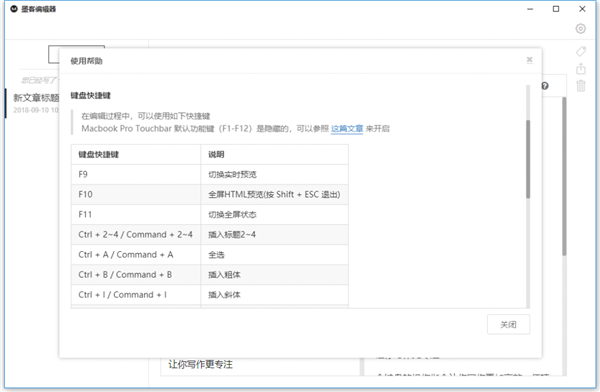Click the Ctrl + B / Command + B row
Viewport: 600px width, 392px height.
[x=209, y=274]
